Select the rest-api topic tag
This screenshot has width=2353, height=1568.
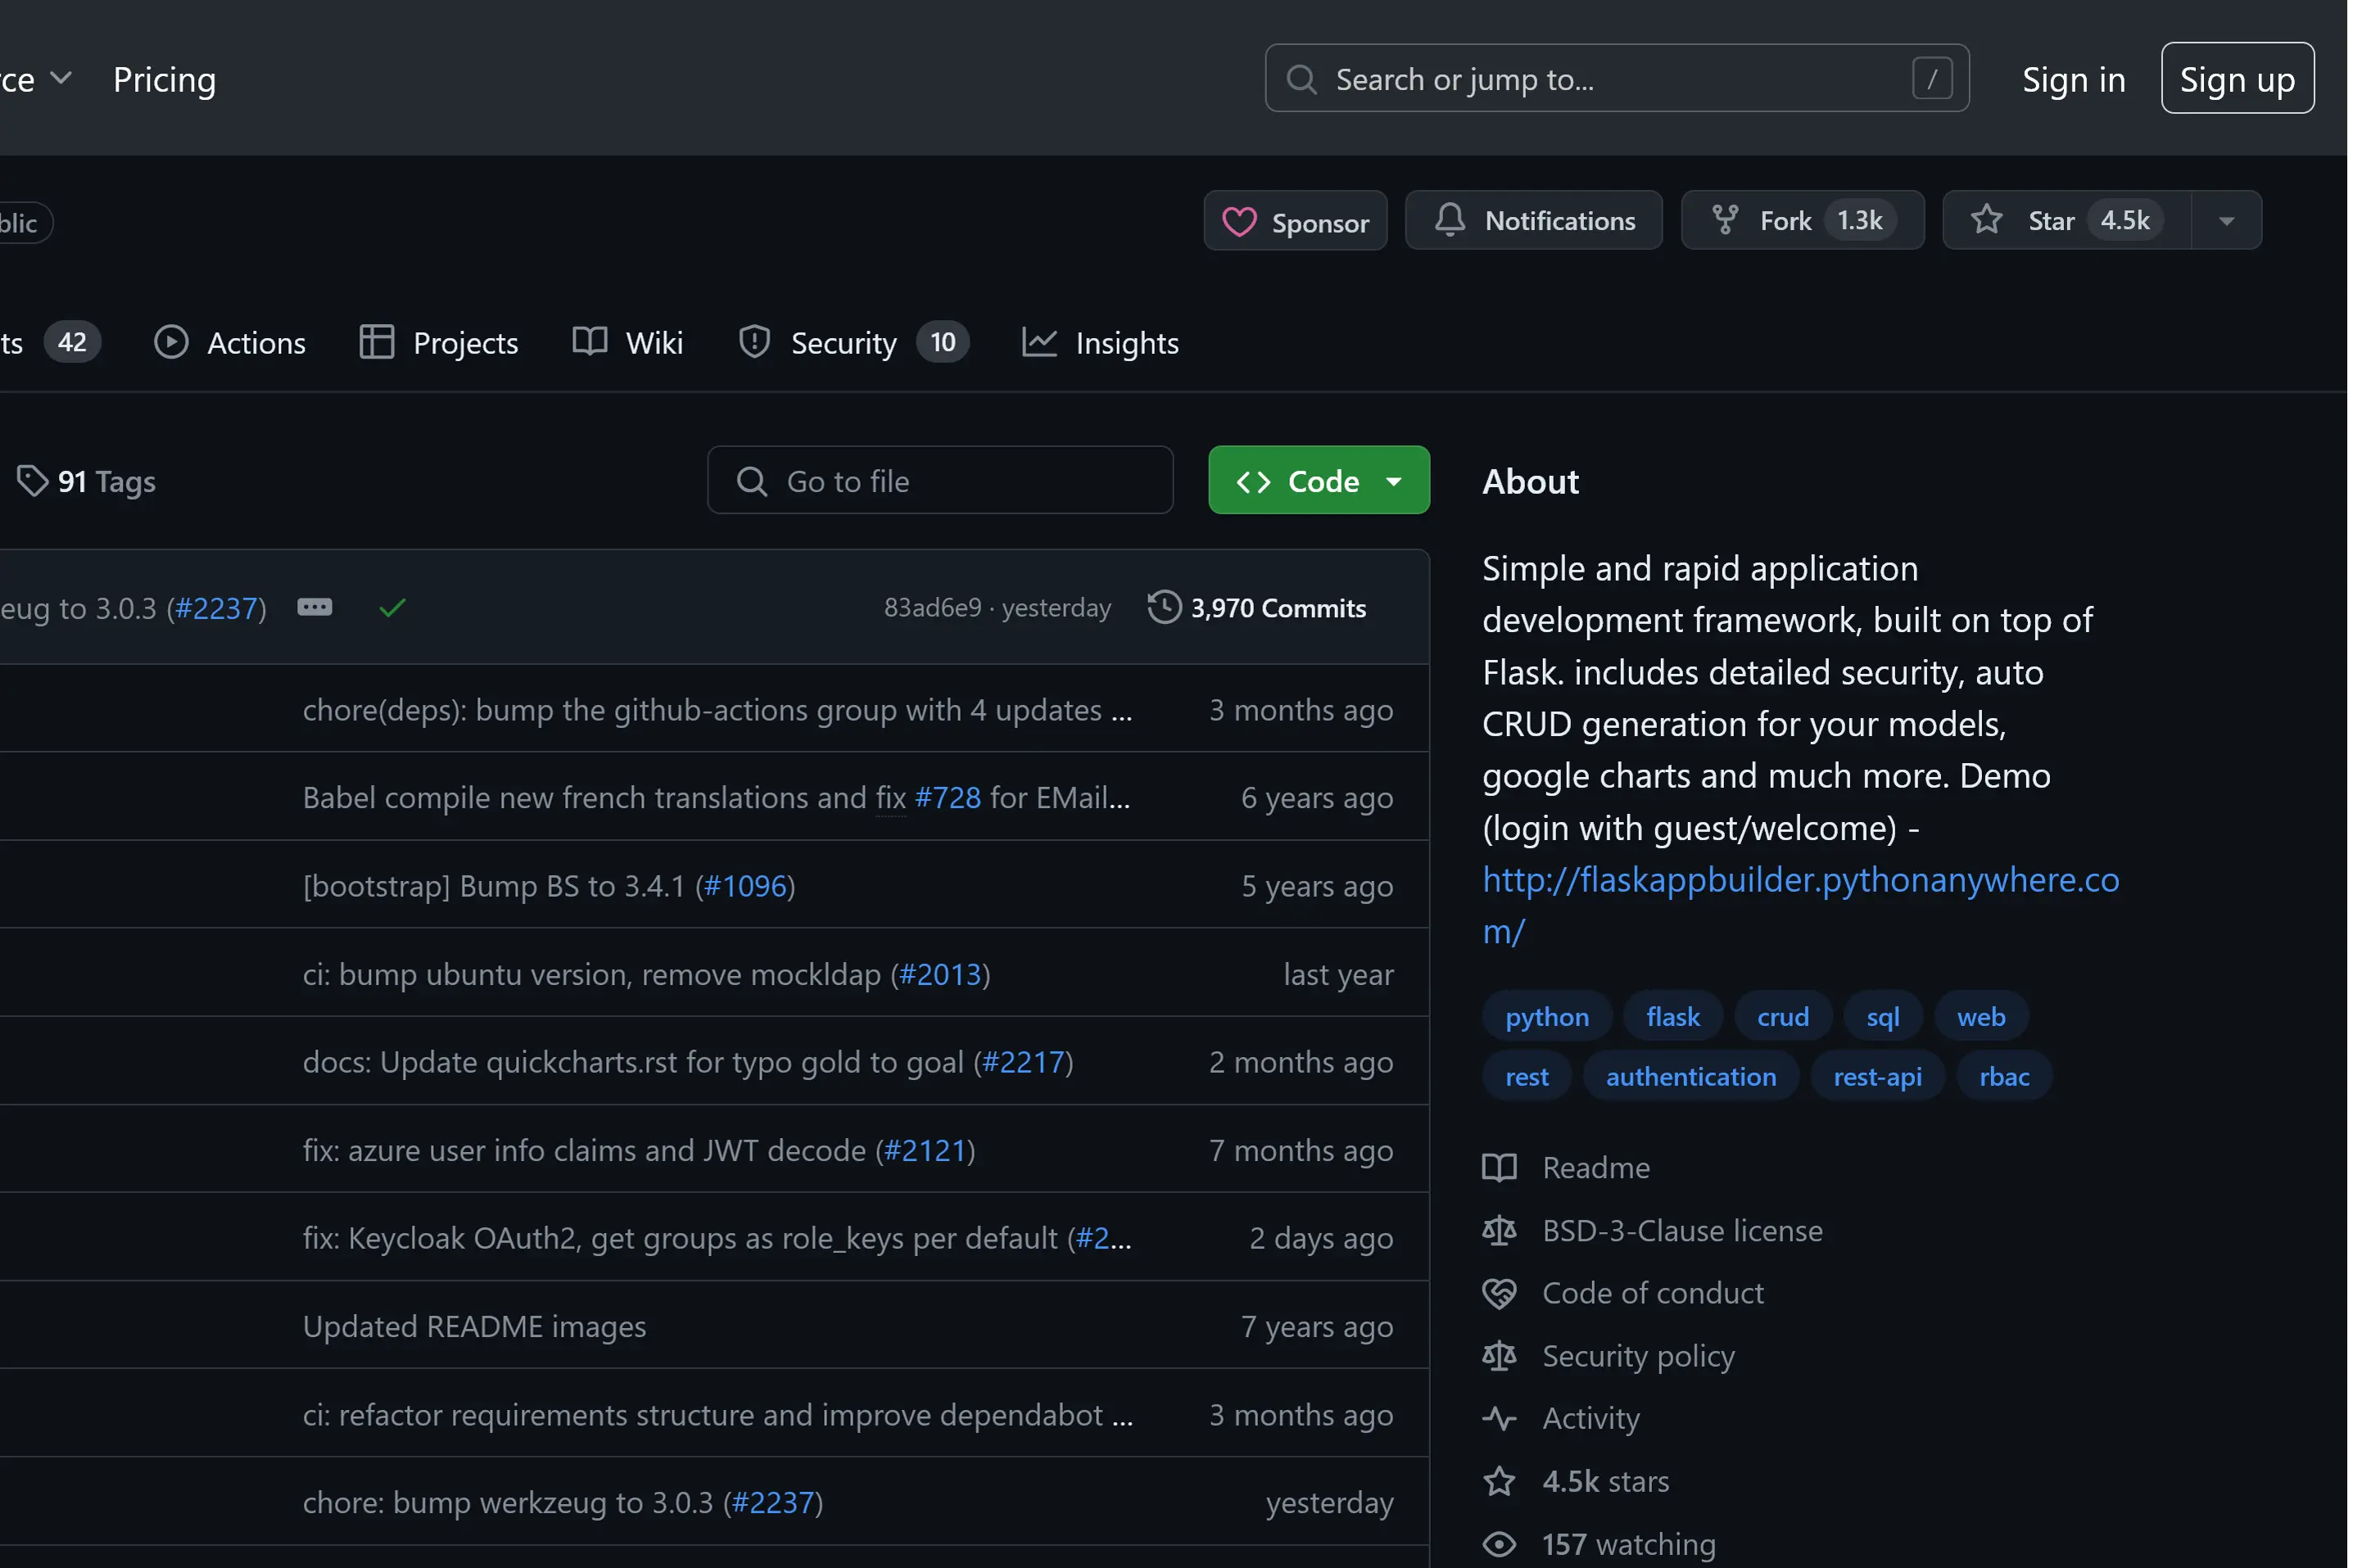[1877, 1076]
